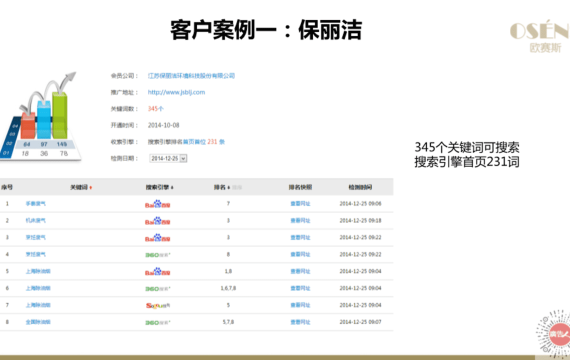Select the timestamp 2014-12-25 09:06
The width and height of the screenshot is (570, 360).
coord(360,204)
